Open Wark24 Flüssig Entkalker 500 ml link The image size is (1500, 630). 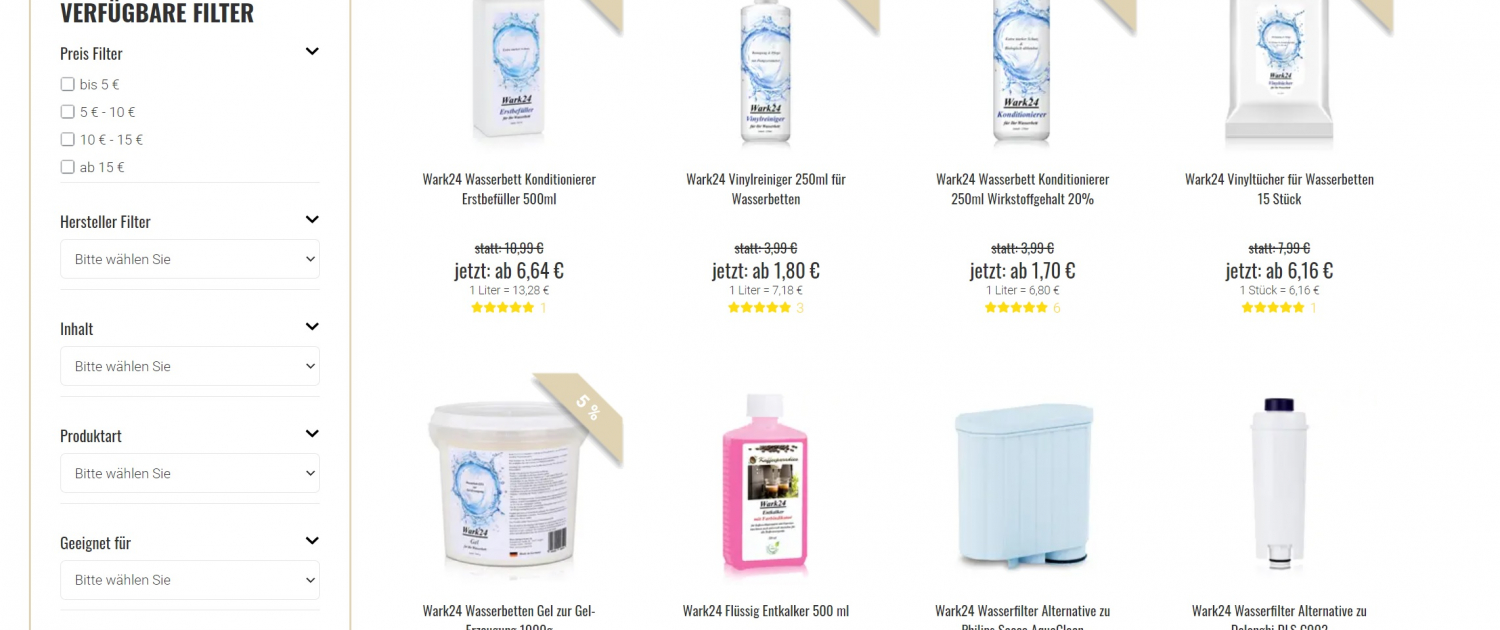pos(766,611)
